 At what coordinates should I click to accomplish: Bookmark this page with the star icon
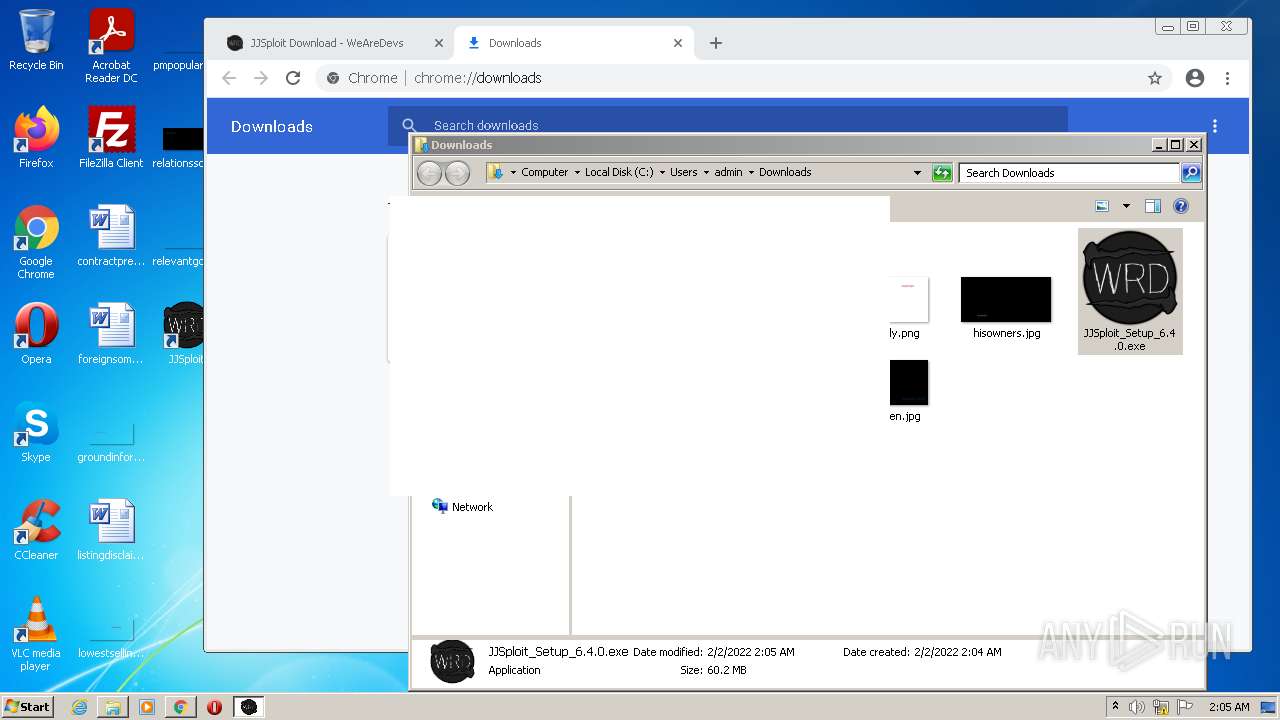[x=1155, y=78]
